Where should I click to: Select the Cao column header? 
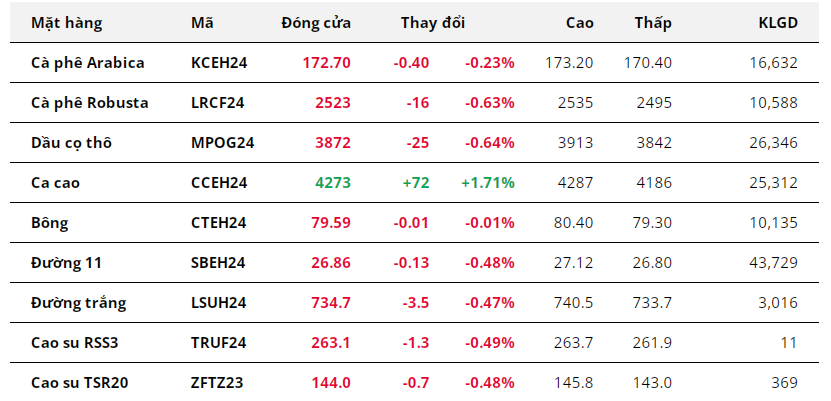pyautogui.click(x=579, y=22)
